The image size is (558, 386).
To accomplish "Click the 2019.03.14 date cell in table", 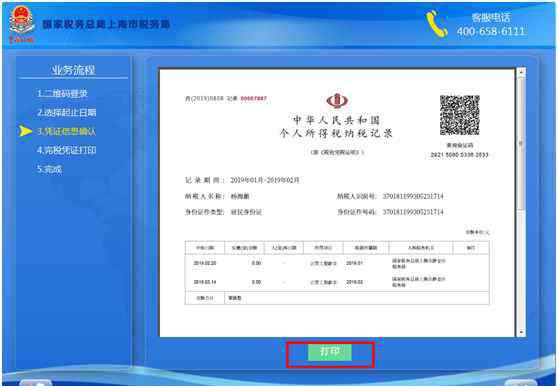I will click(205, 282).
